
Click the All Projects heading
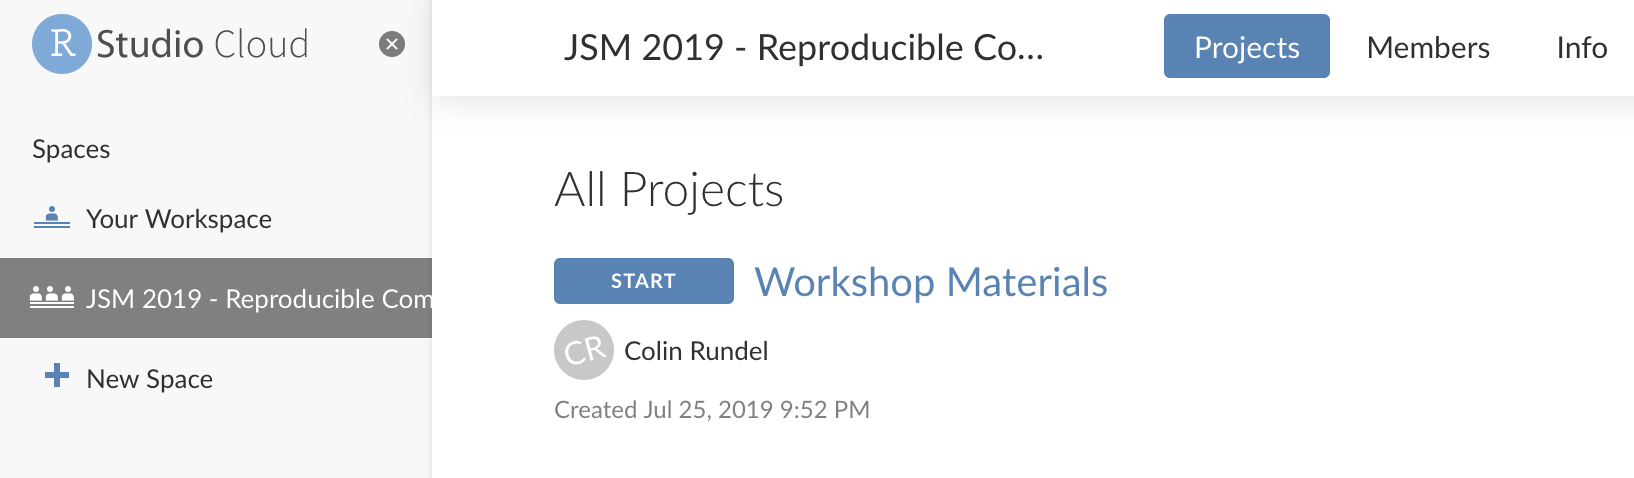pos(669,190)
